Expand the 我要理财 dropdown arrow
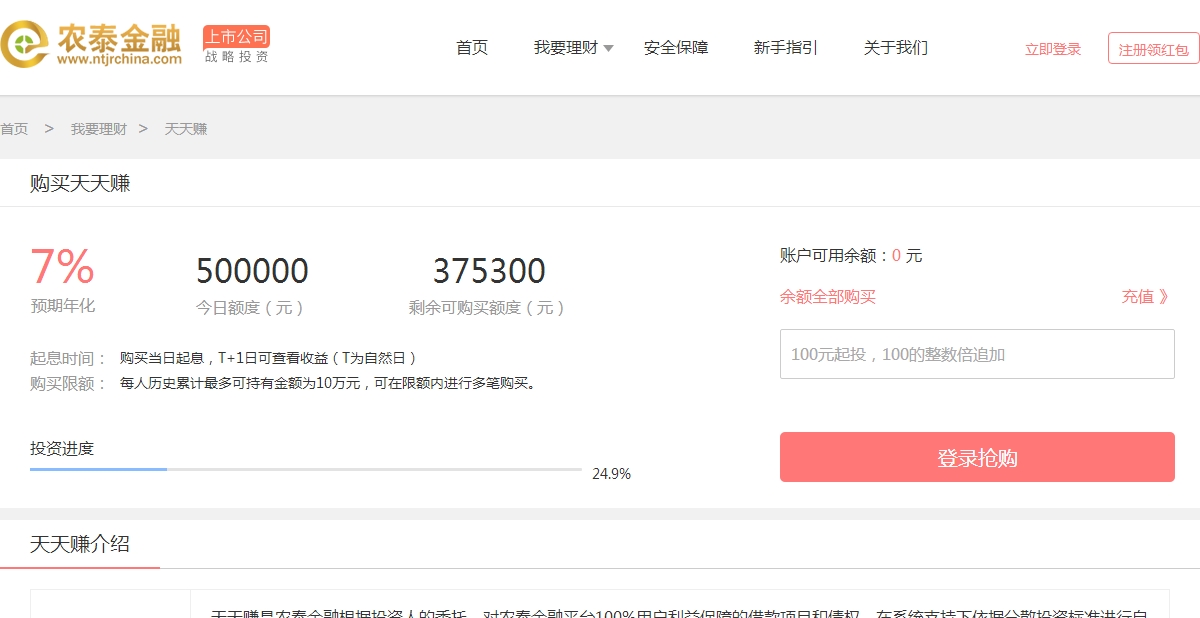 click(x=608, y=49)
